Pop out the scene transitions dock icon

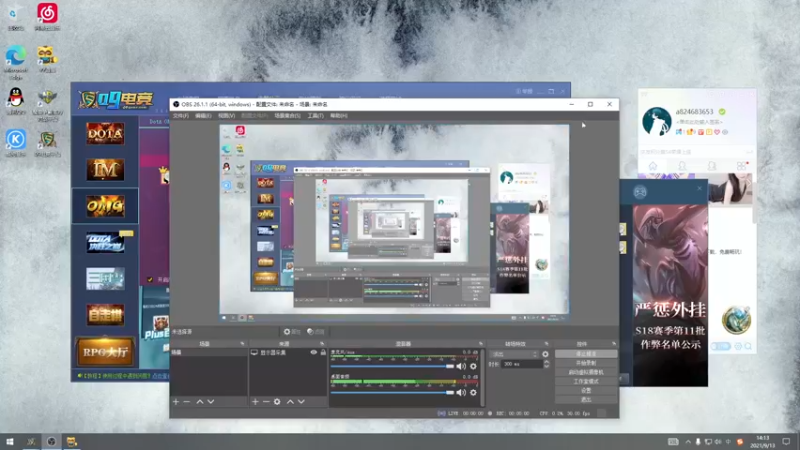click(546, 344)
